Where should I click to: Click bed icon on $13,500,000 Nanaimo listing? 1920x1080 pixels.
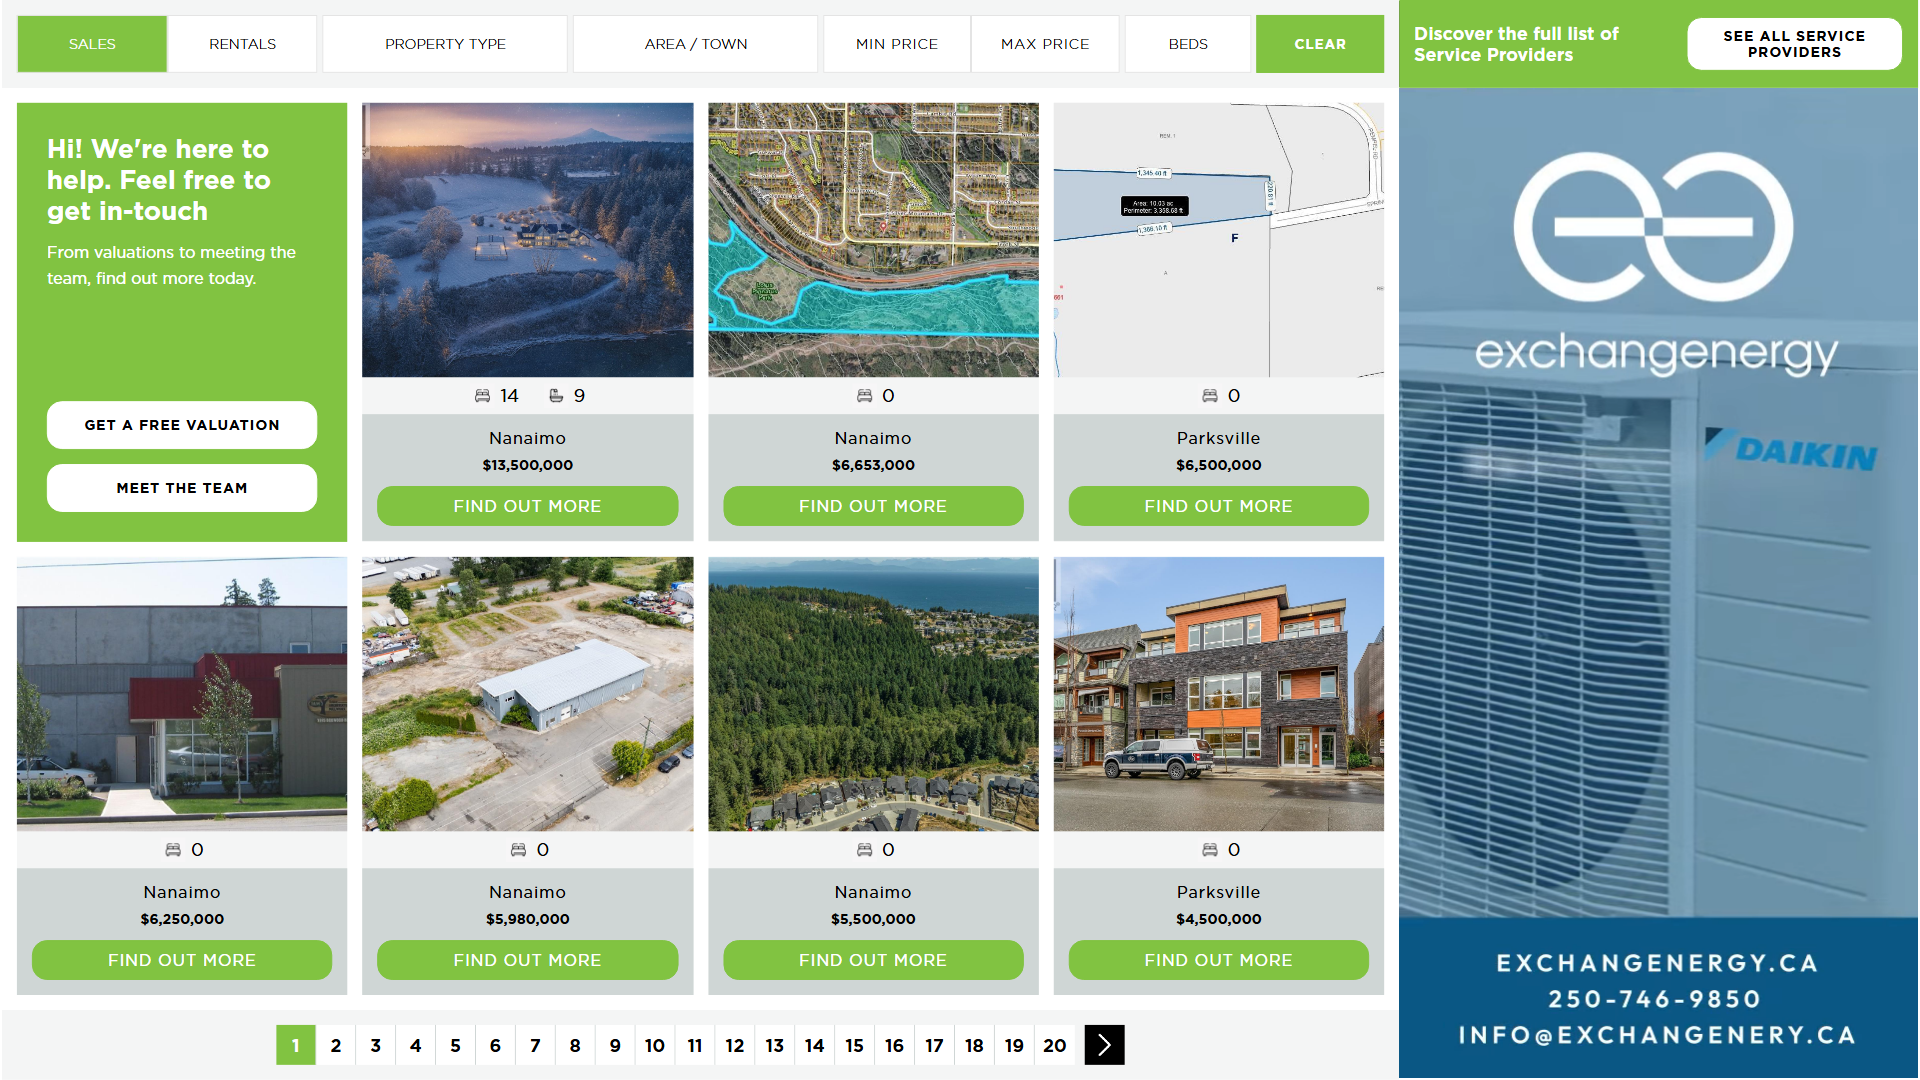pos(482,396)
